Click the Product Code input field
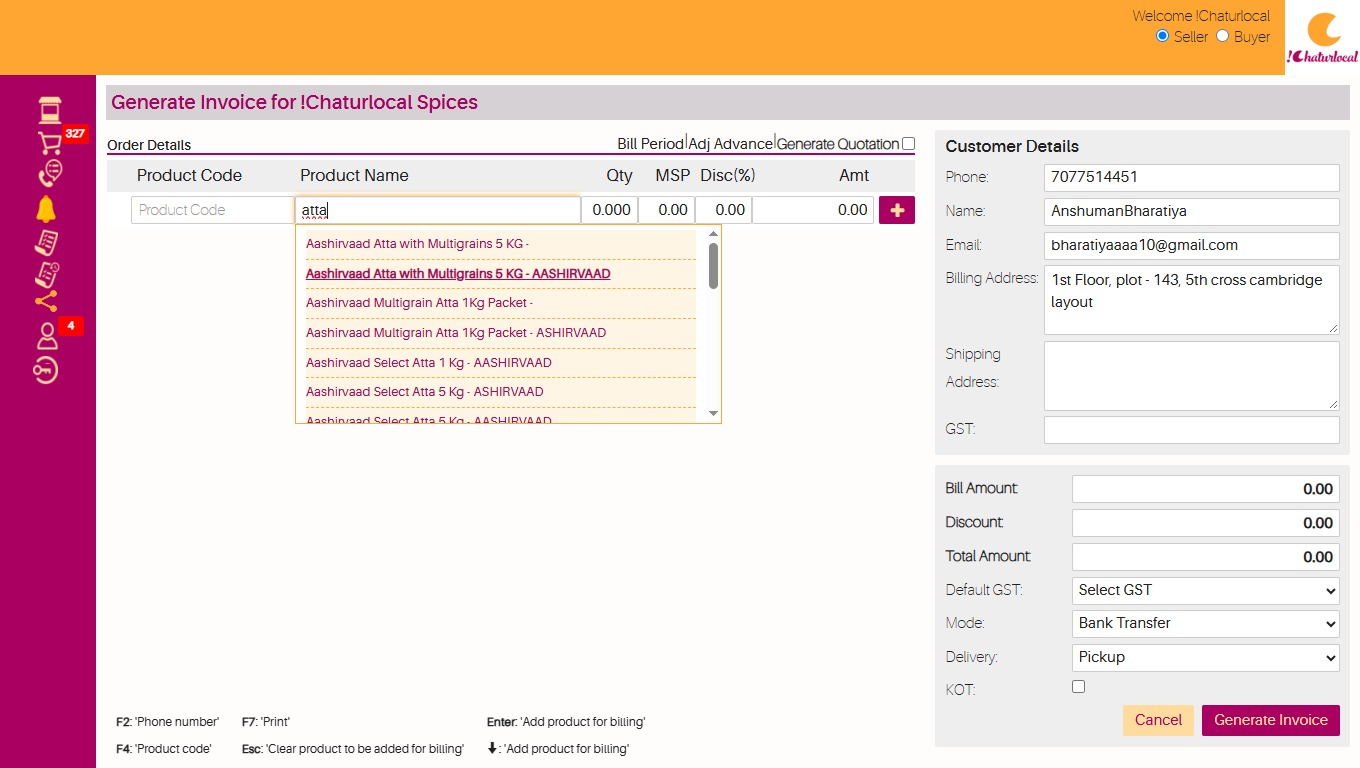Viewport: 1360px width, 768px height. coord(212,210)
